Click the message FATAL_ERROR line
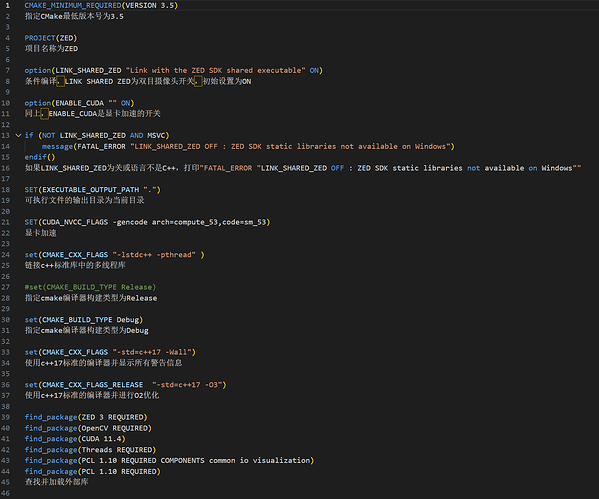 [248, 146]
